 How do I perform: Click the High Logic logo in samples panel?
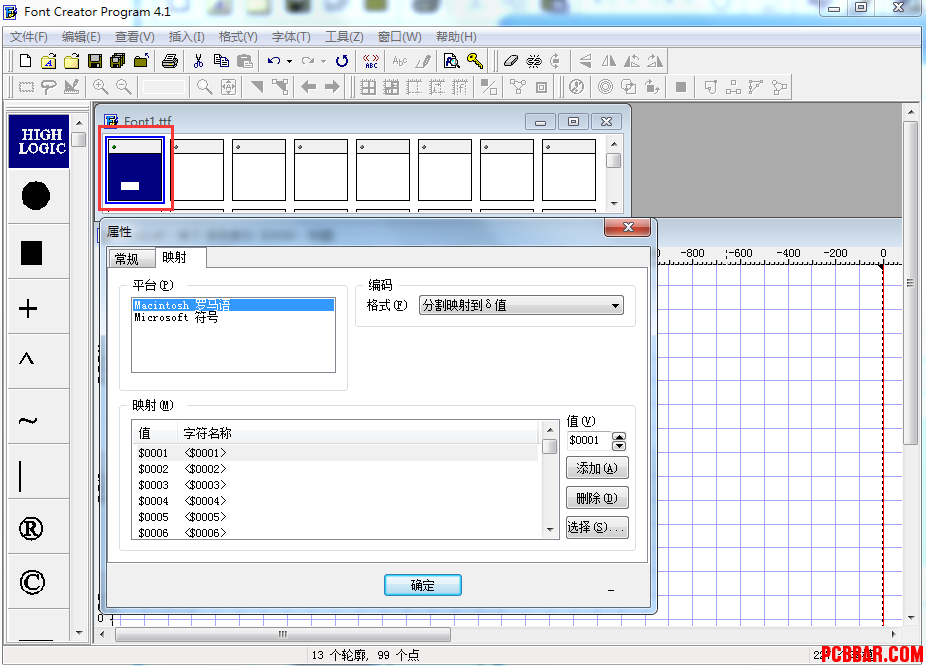(39, 142)
